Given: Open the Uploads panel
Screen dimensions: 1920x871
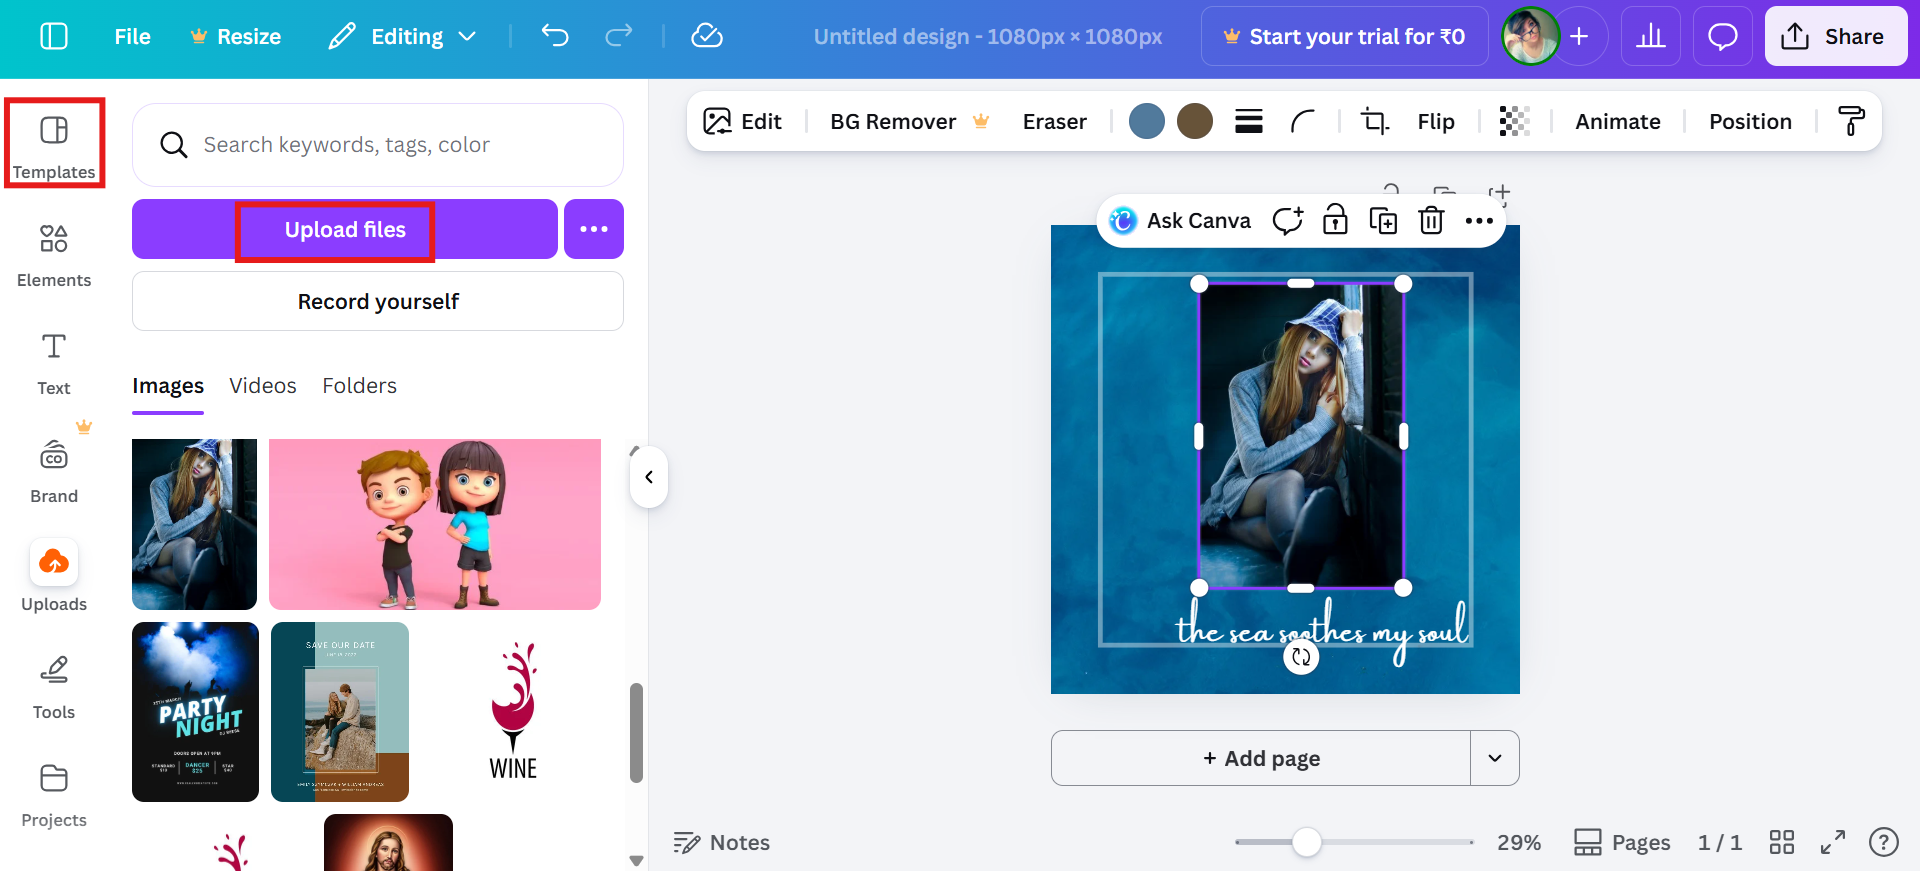Looking at the screenshot, I should coord(54,577).
